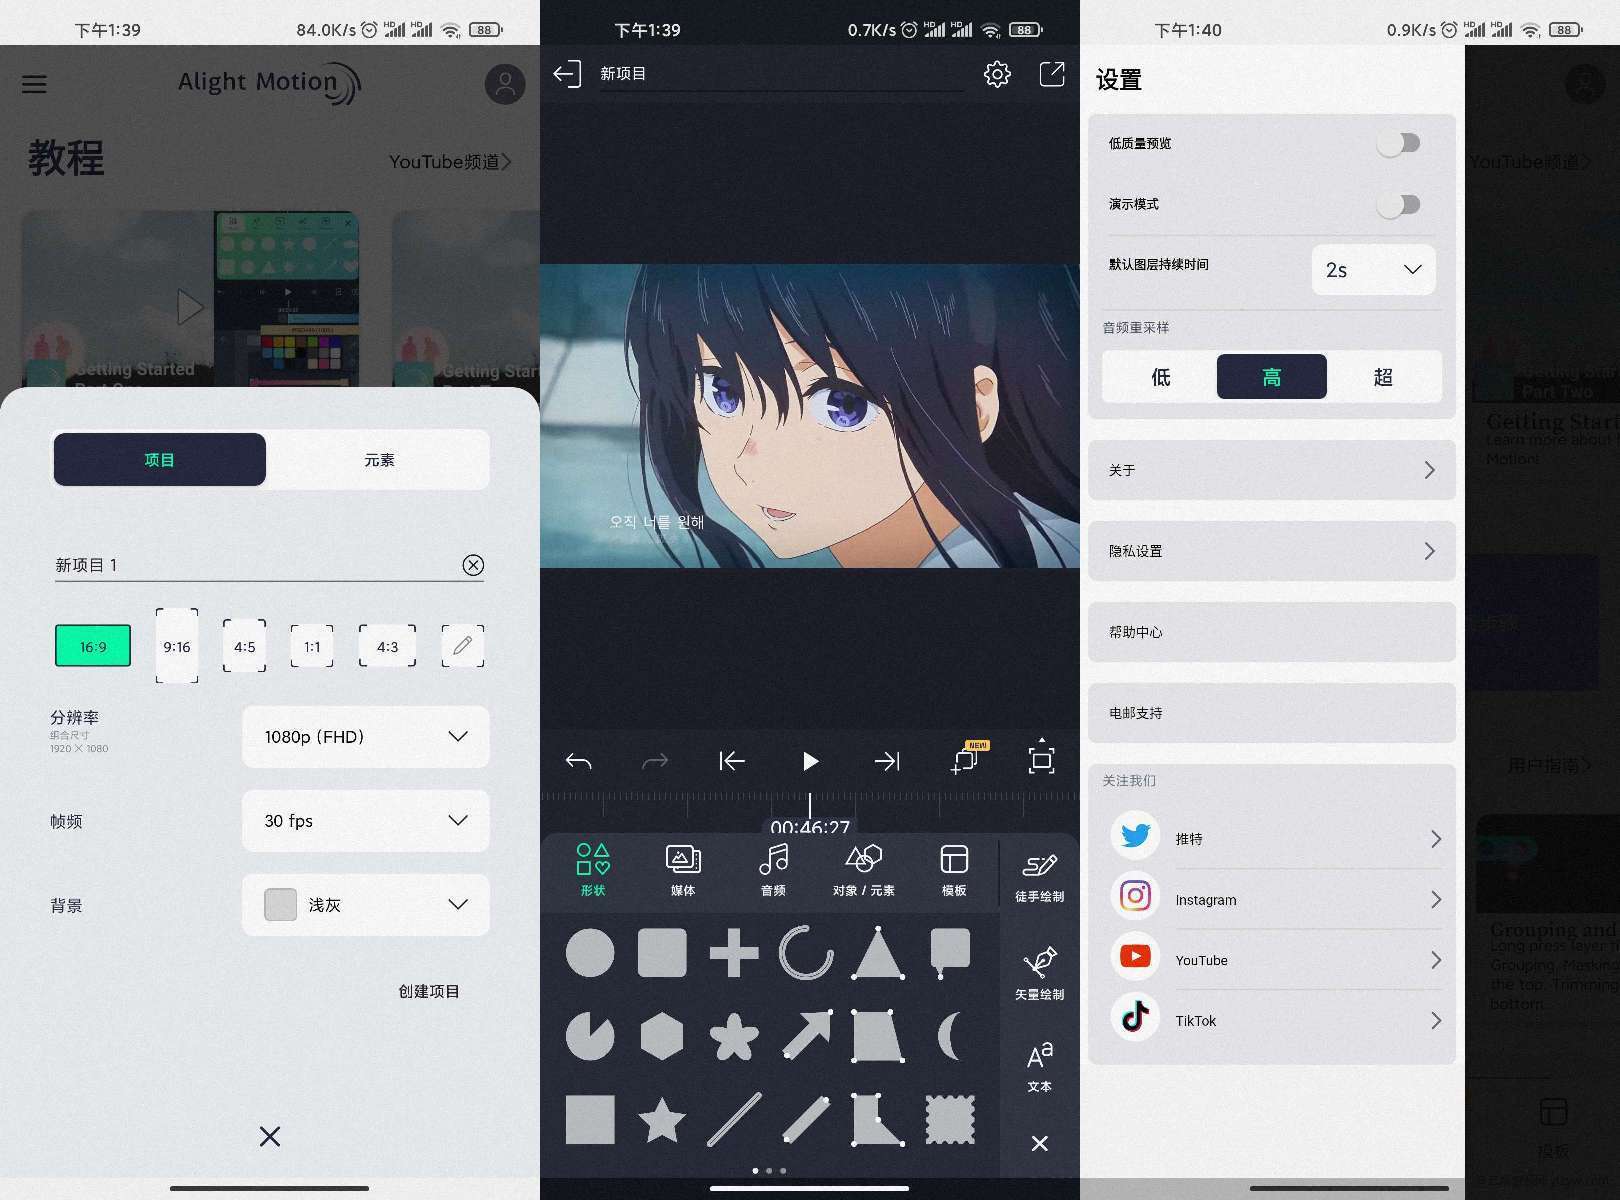Play the project preview
The width and height of the screenshot is (1620, 1200).
pyautogui.click(x=810, y=761)
